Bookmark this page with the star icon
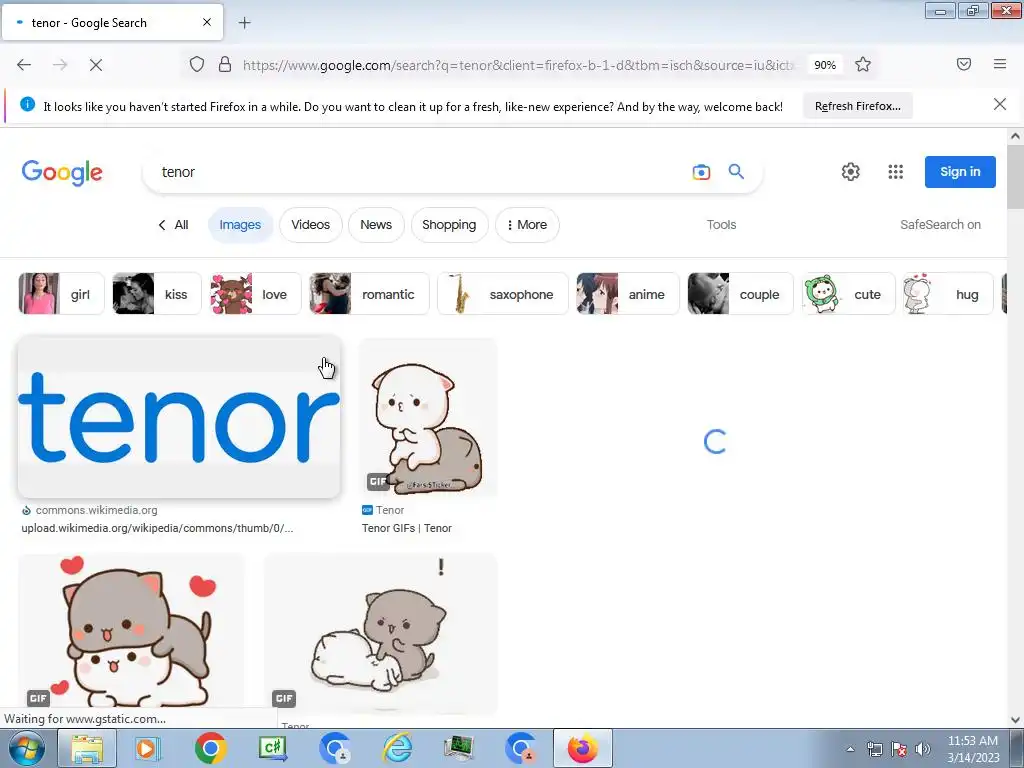 (863, 65)
